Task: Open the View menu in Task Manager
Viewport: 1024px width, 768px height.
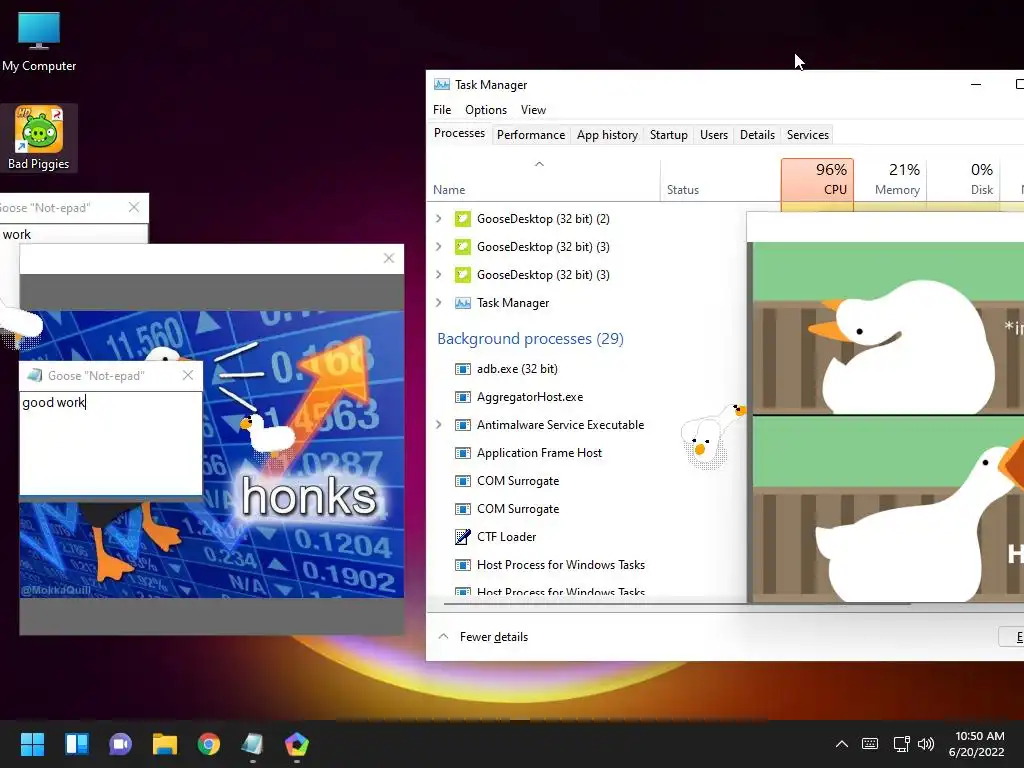Action: [x=534, y=110]
